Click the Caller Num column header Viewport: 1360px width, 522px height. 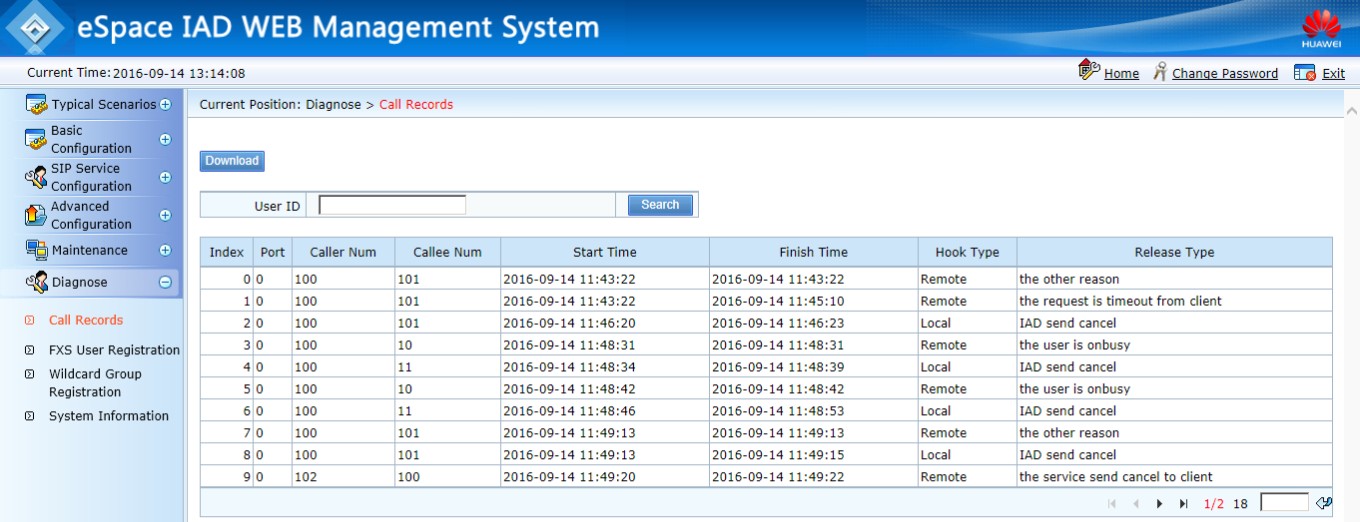pos(343,252)
